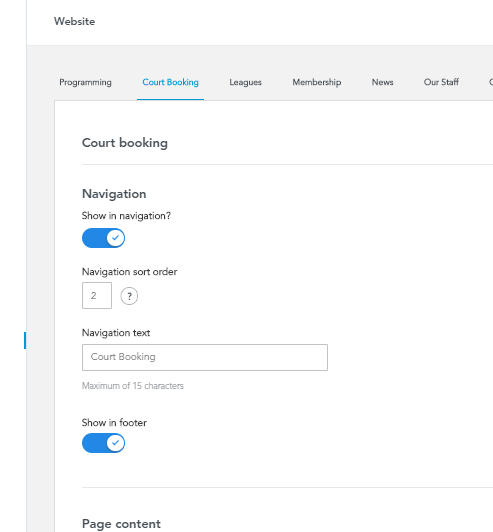
Task: Open the Programming tab
Action: tap(85, 82)
